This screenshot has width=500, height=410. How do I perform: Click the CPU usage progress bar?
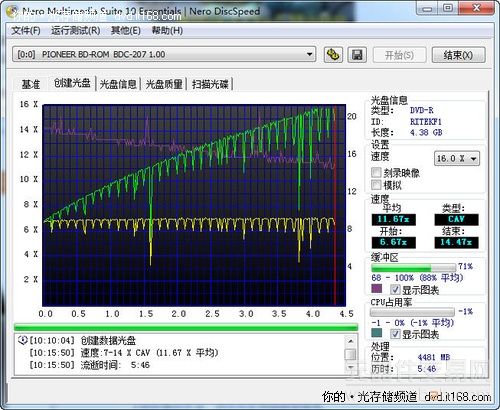(412, 312)
